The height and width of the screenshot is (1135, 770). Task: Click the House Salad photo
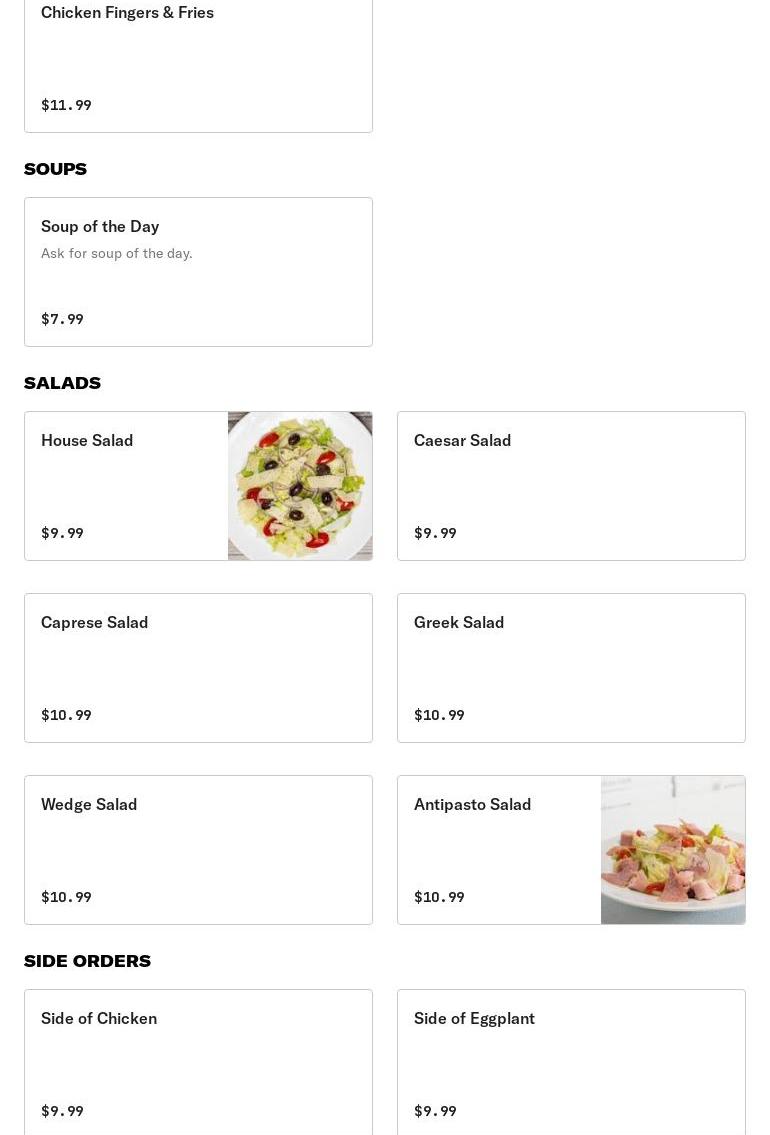[x=300, y=486]
